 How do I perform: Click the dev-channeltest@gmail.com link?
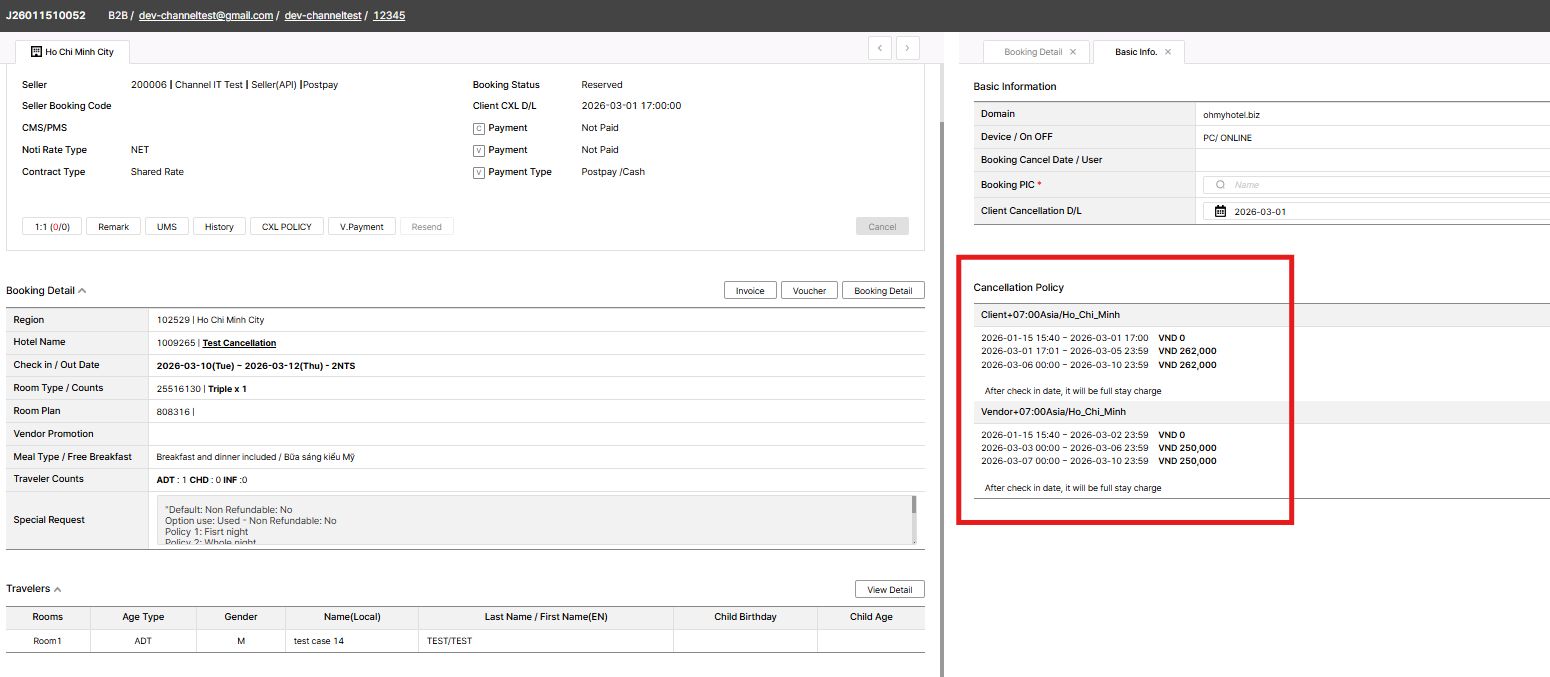pyautogui.click(x=205, y=16)
